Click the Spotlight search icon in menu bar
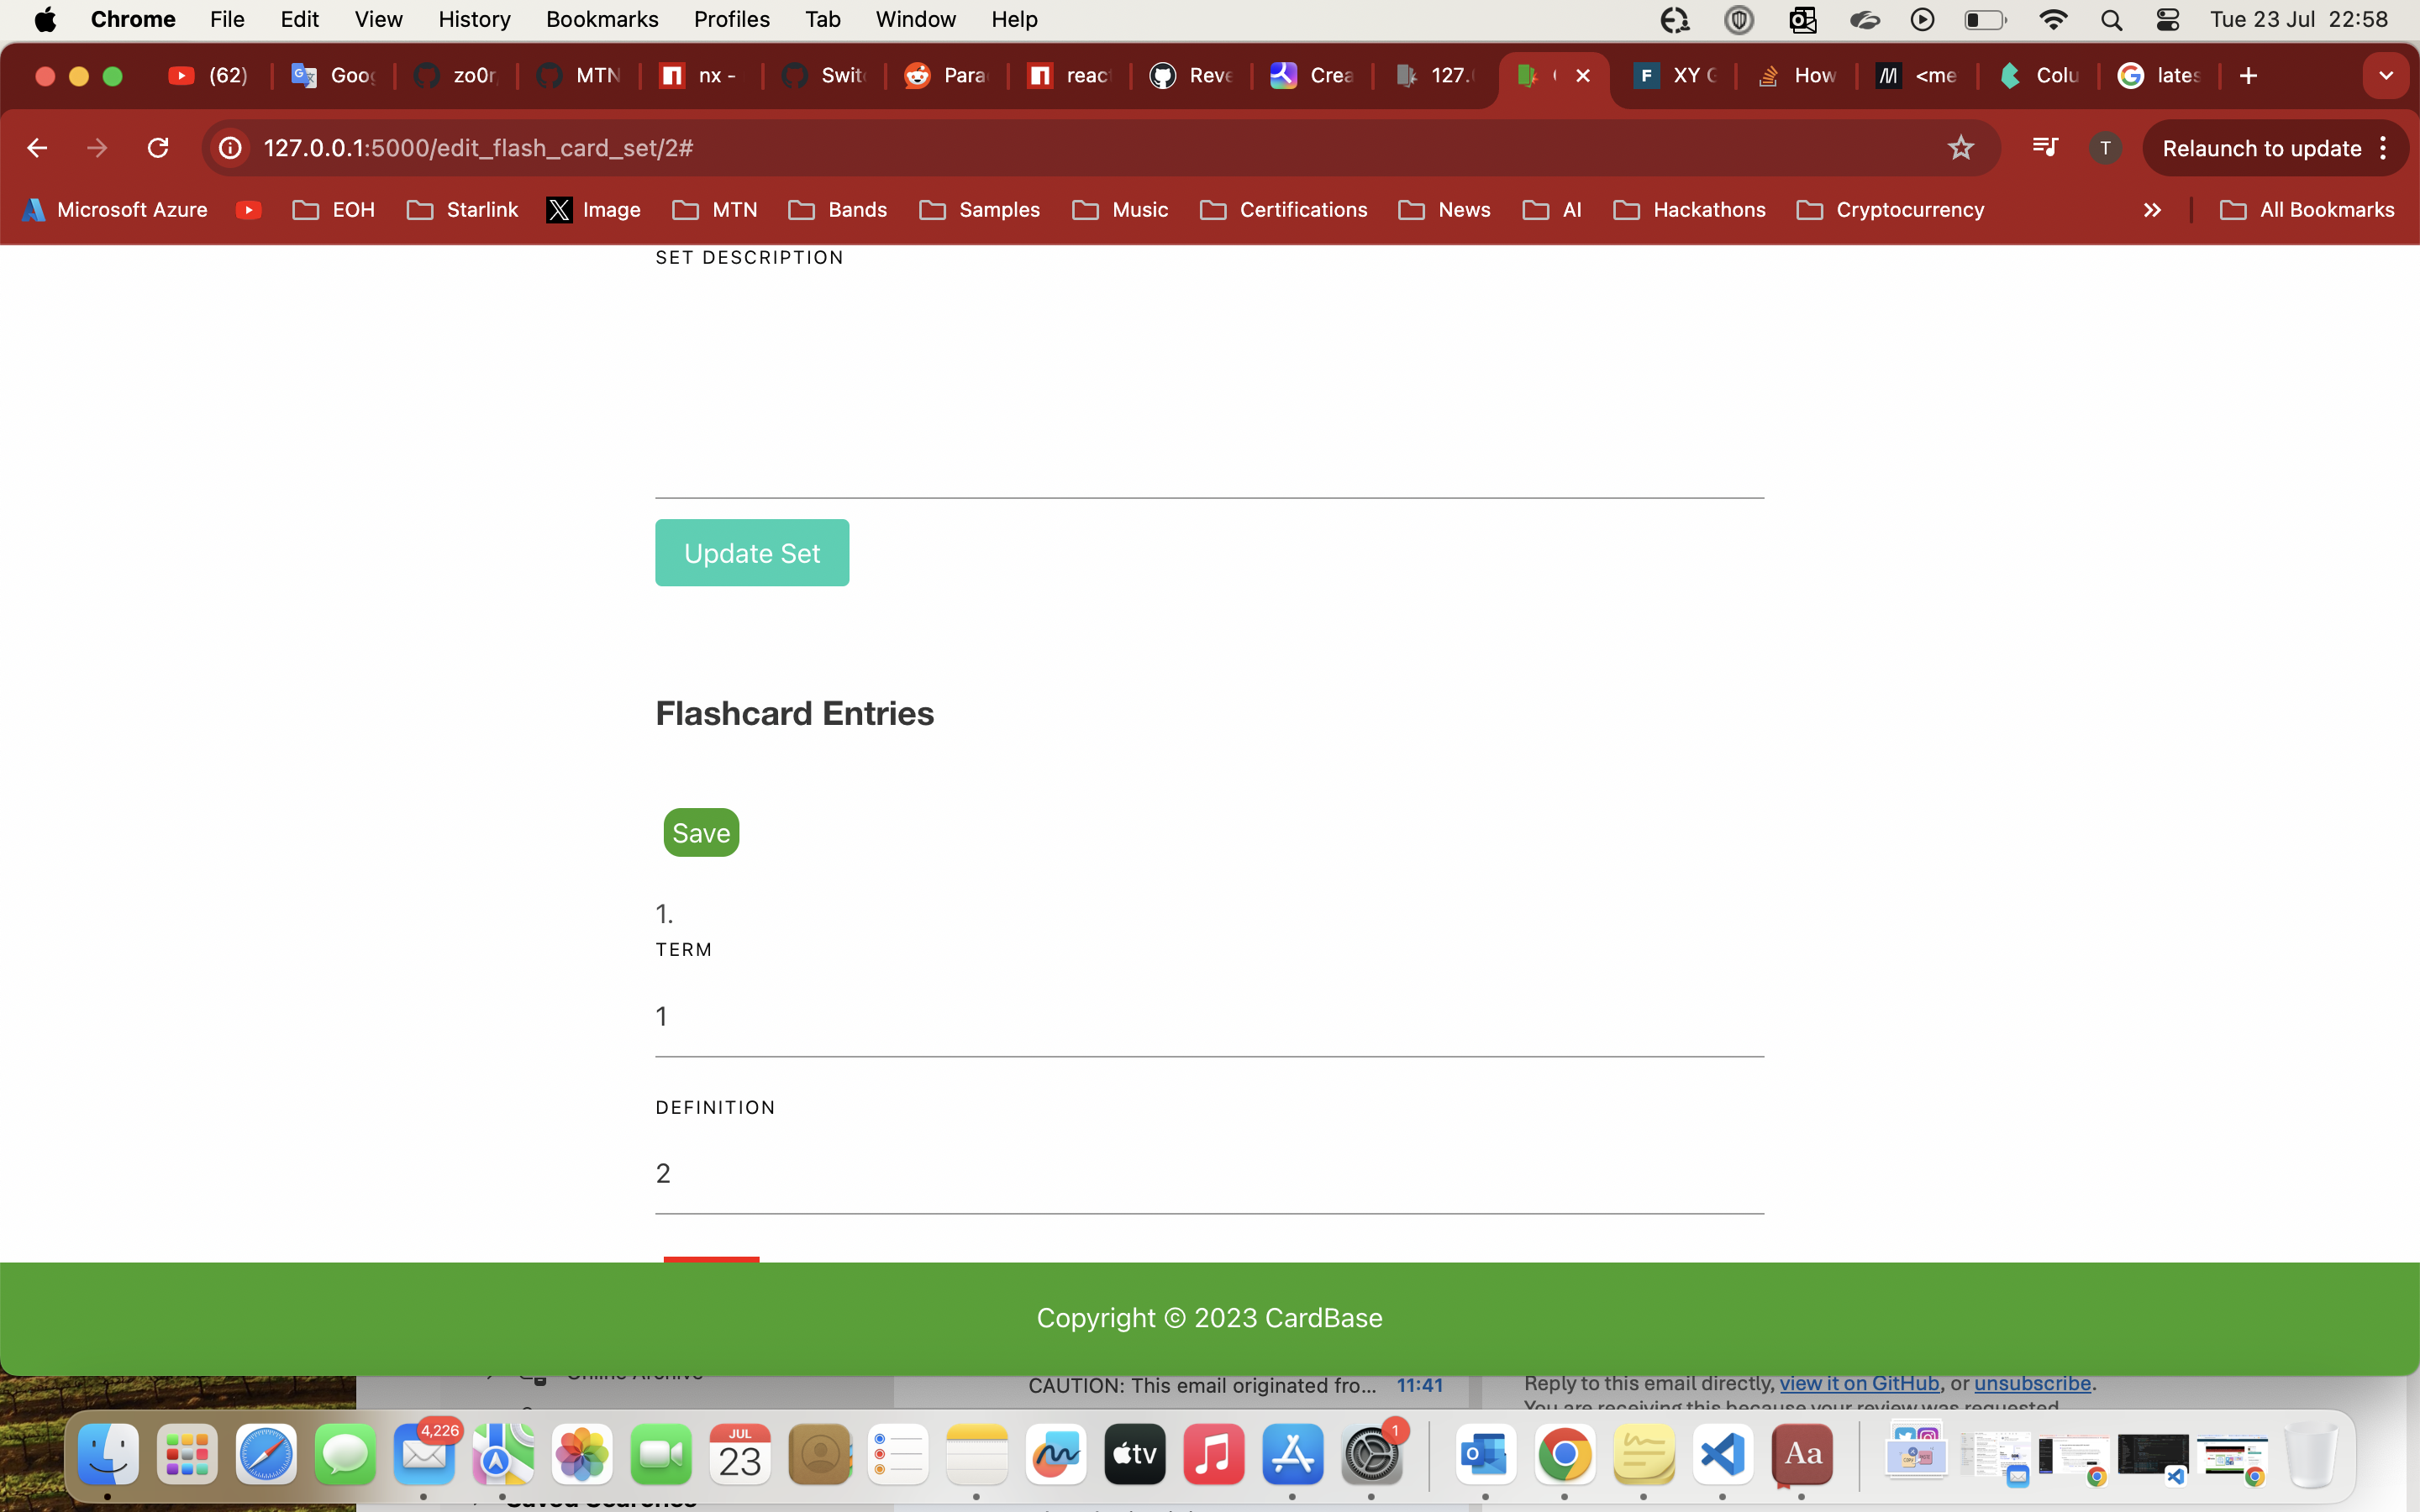The width and height of the screenshot is (2420, 1512). pos(2111,20)
